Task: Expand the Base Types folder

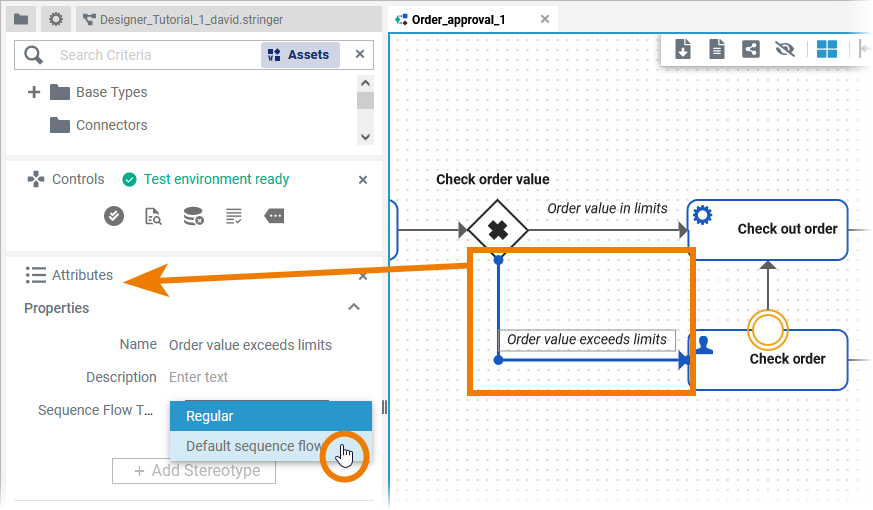Action: (x=34, y=92)
